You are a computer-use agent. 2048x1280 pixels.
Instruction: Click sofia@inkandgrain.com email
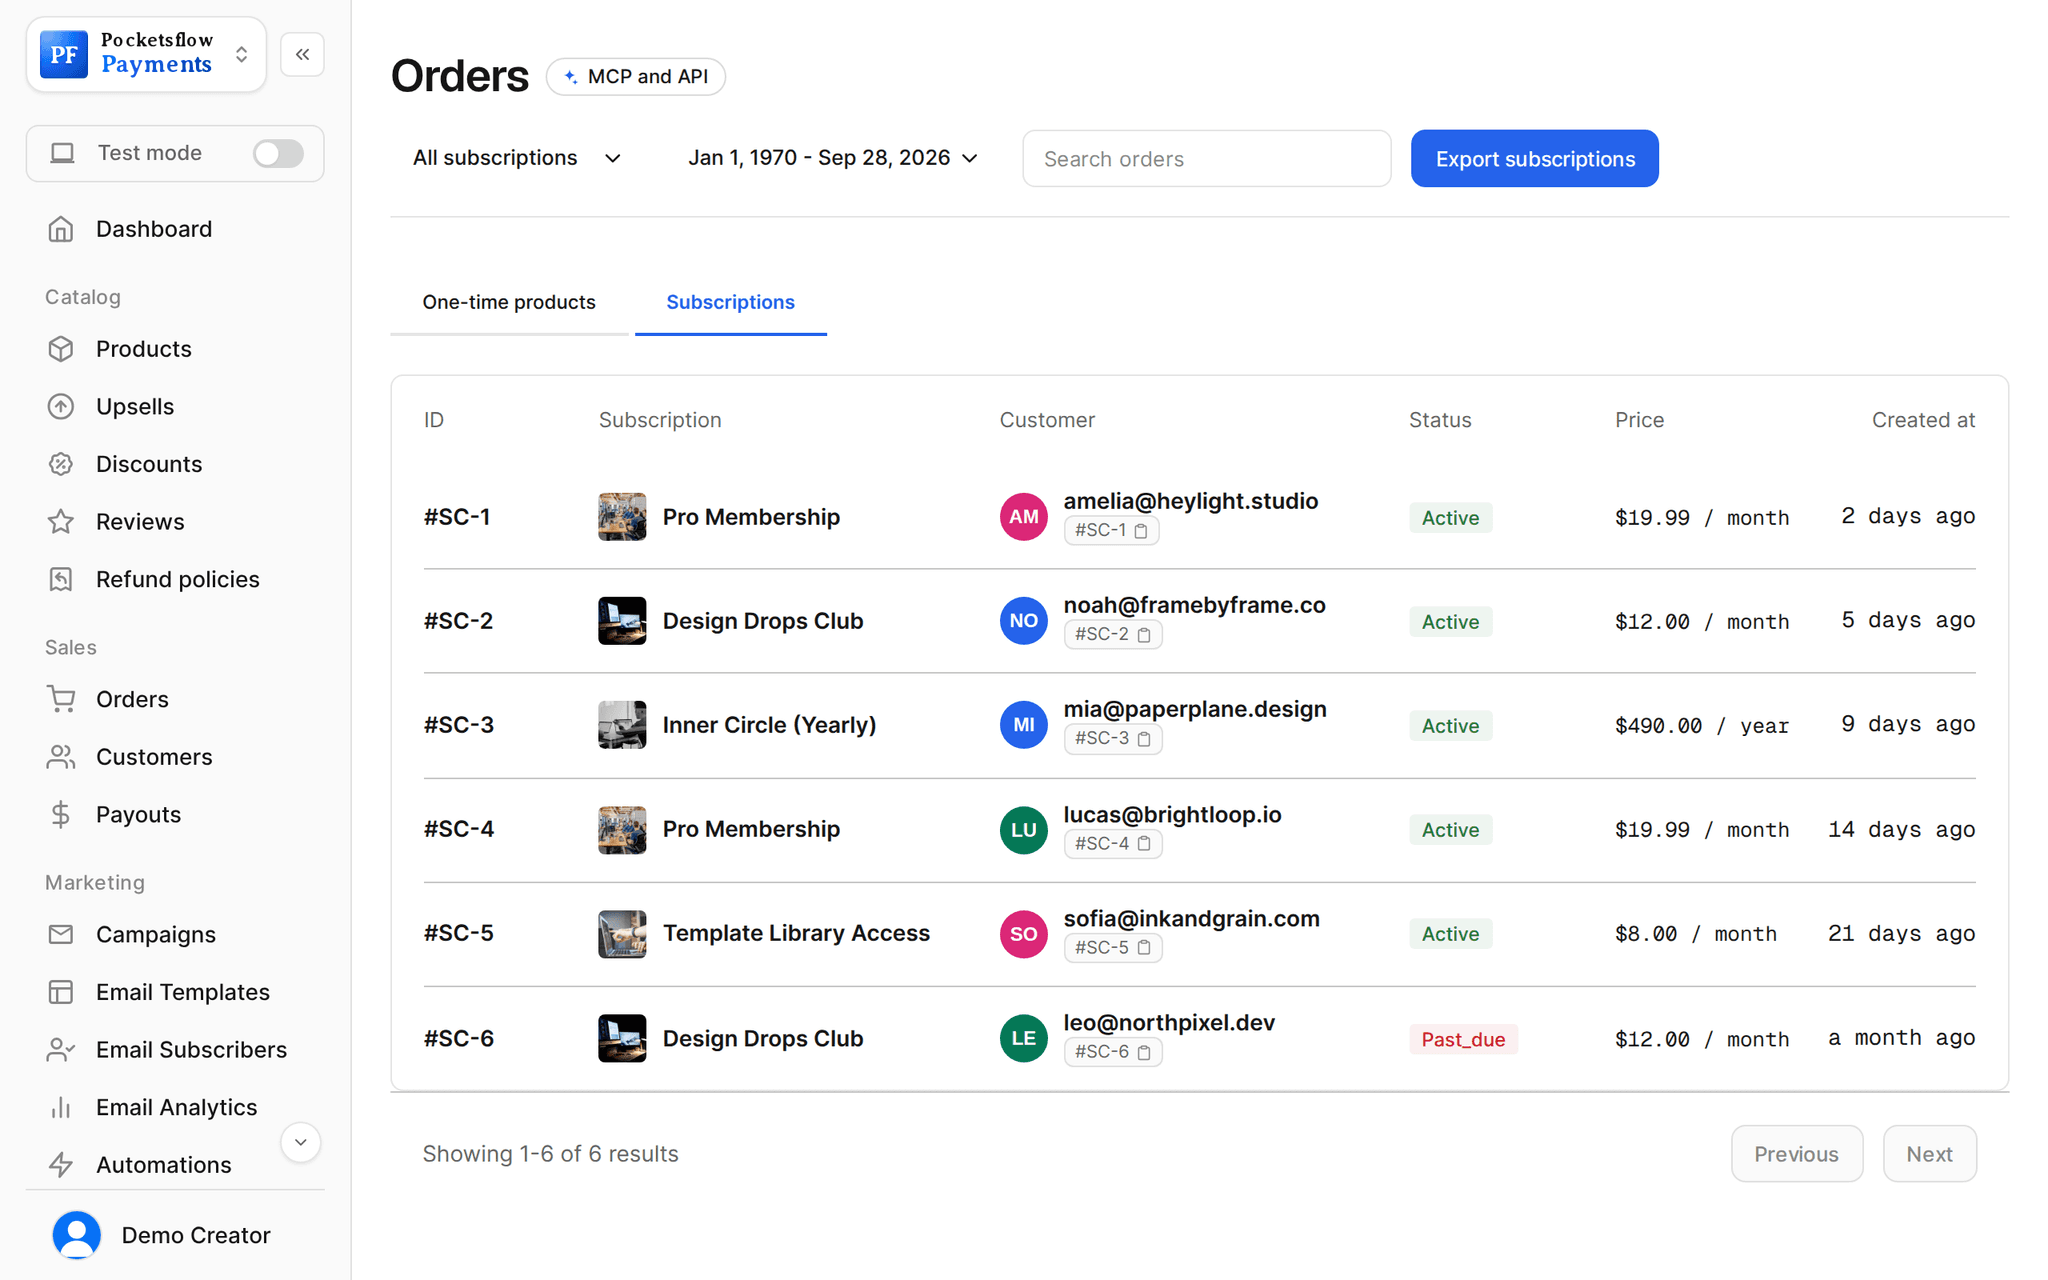pyautogui.click(x=1191, y=918)
